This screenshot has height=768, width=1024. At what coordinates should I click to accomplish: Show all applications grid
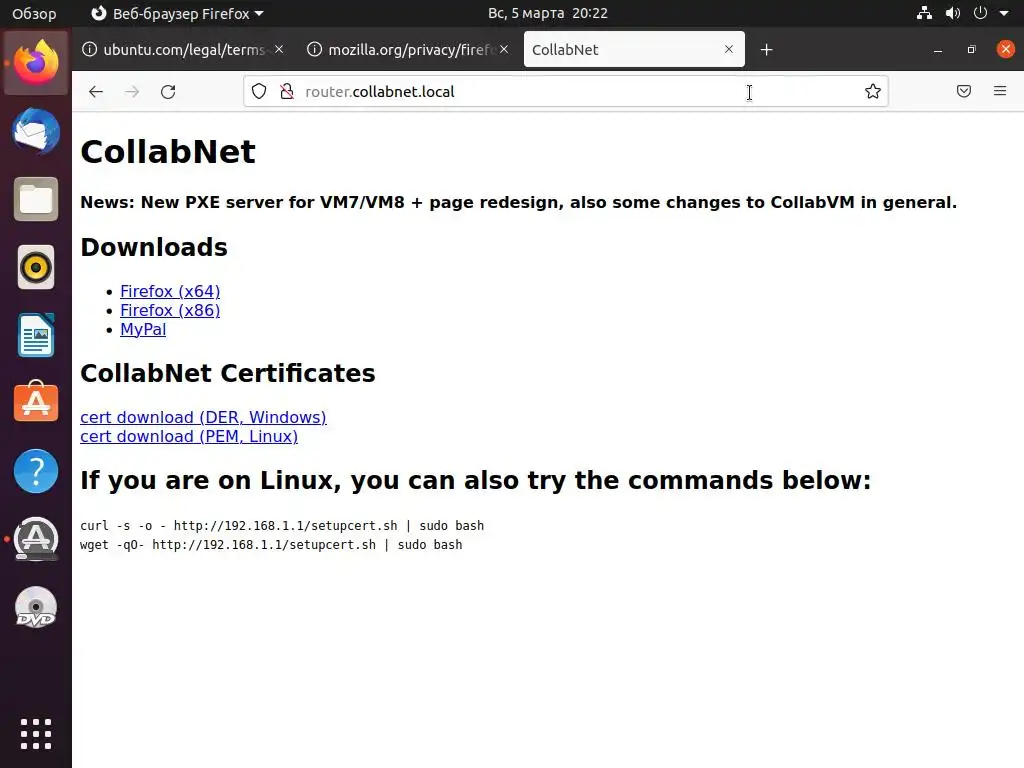click(36, 734)
